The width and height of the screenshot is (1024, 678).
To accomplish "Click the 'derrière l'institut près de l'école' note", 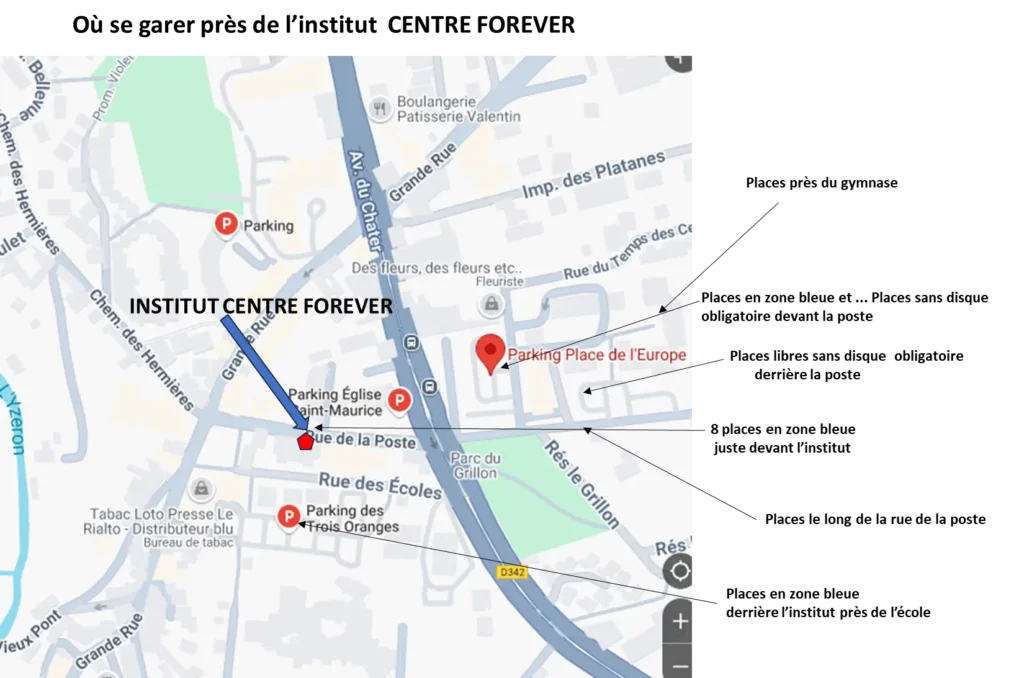I will [x=828, y=613].
